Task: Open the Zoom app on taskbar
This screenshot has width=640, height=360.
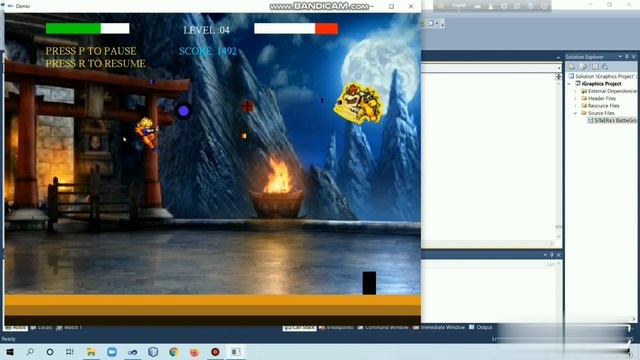Action: (112, 351)
